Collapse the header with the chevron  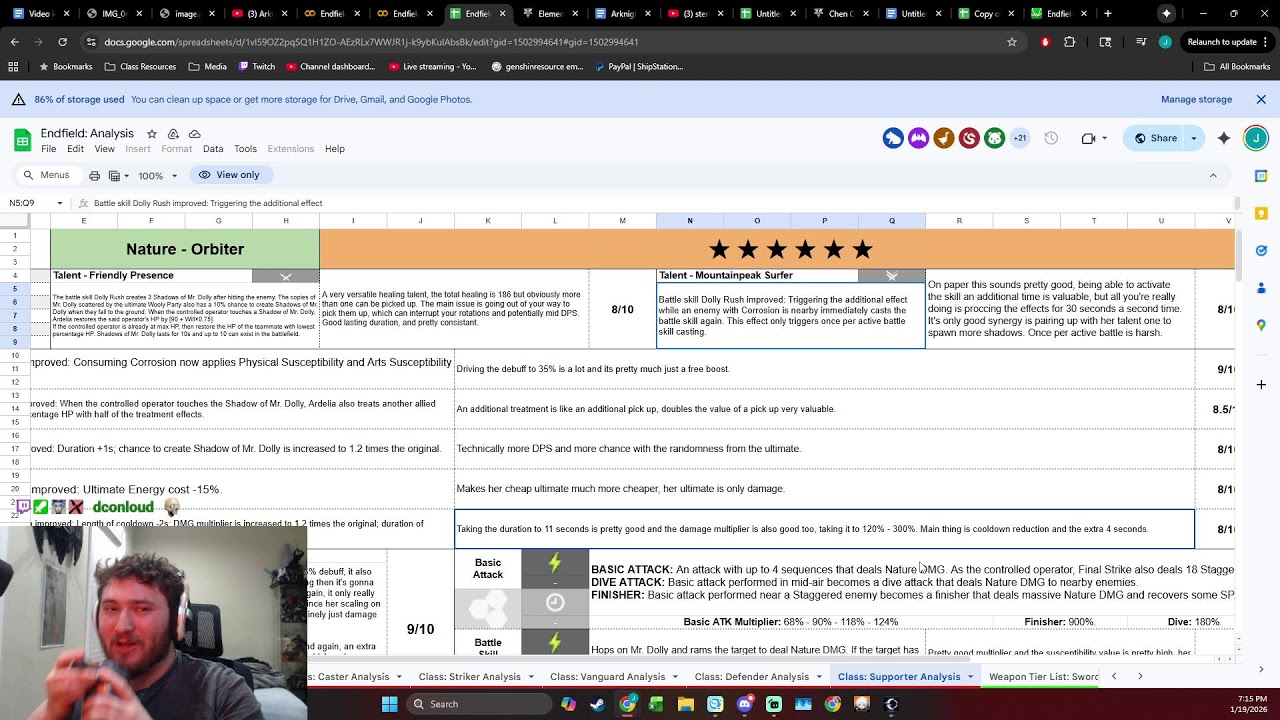[x=1213, y=175]
